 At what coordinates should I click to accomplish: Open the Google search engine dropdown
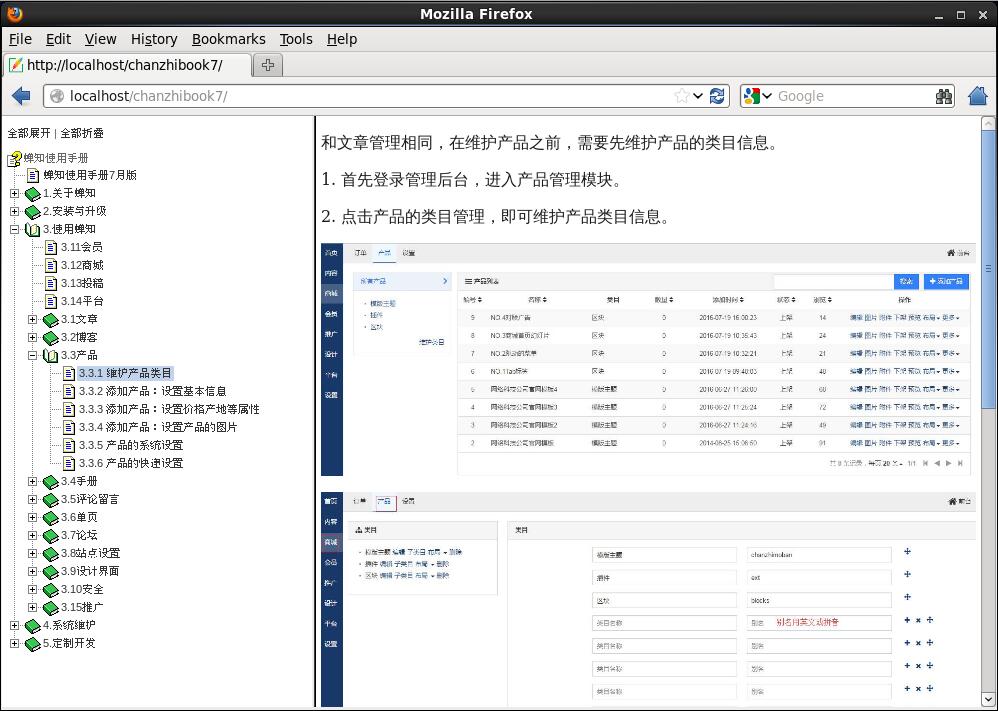(x=759, y=96)
